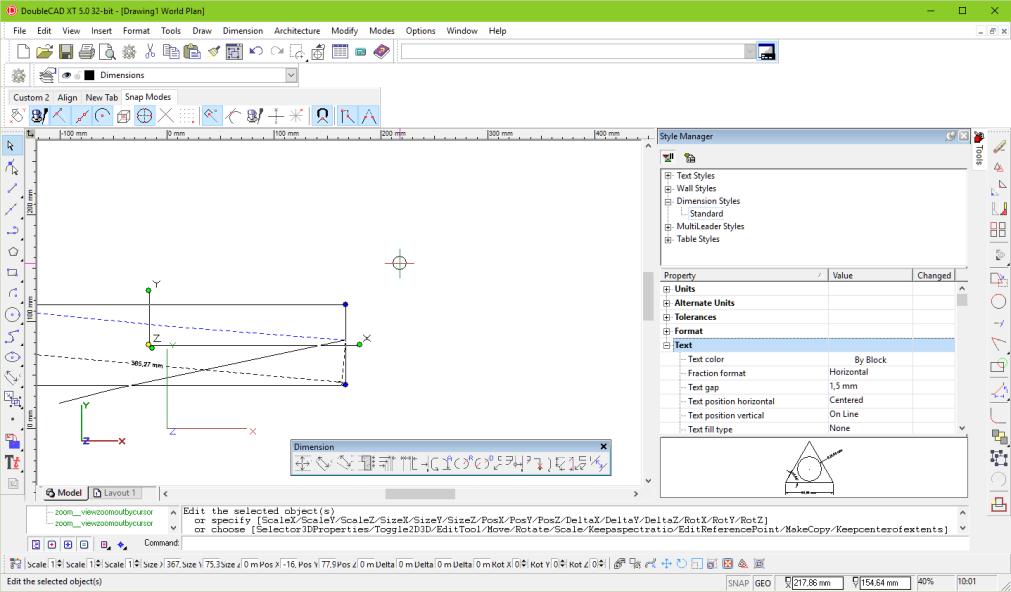Pick the Polygon tool in left toolbar

12,252
